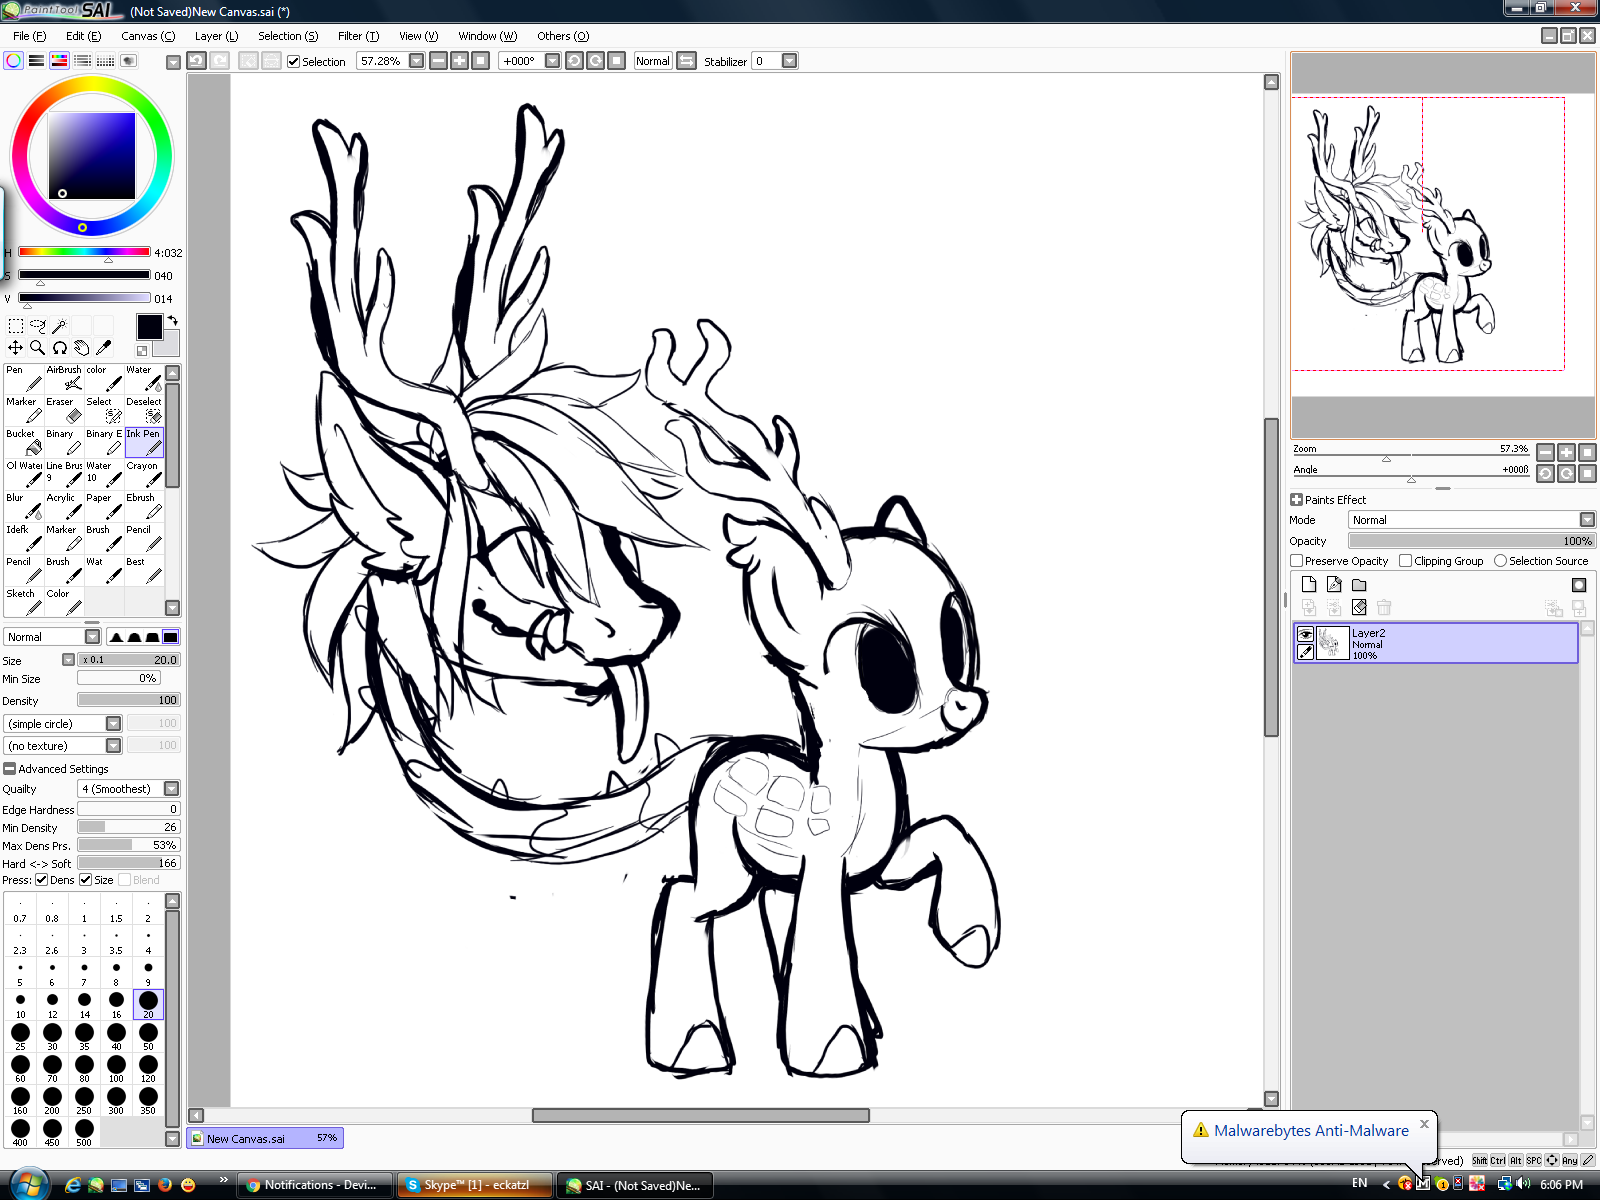
Task: Open the Filter menu
Action: tap(358, 36)
